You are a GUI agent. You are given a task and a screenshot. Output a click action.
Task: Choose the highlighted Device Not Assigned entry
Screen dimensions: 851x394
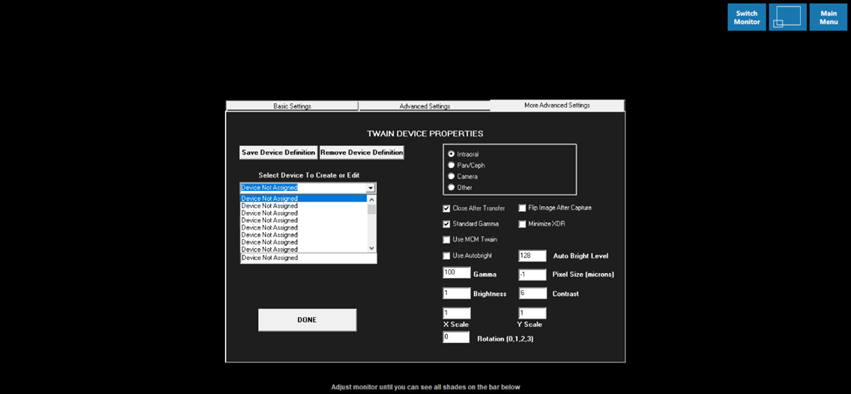(x=304, y=199)
